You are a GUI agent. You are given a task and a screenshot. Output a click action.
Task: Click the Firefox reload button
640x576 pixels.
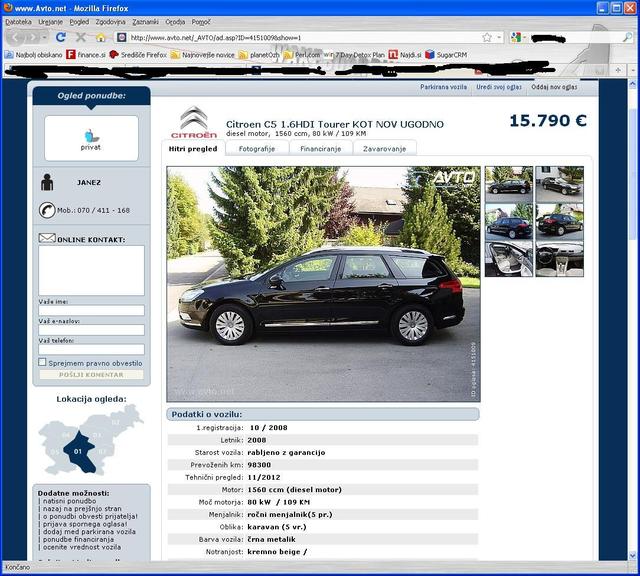(x=61, y=38)
